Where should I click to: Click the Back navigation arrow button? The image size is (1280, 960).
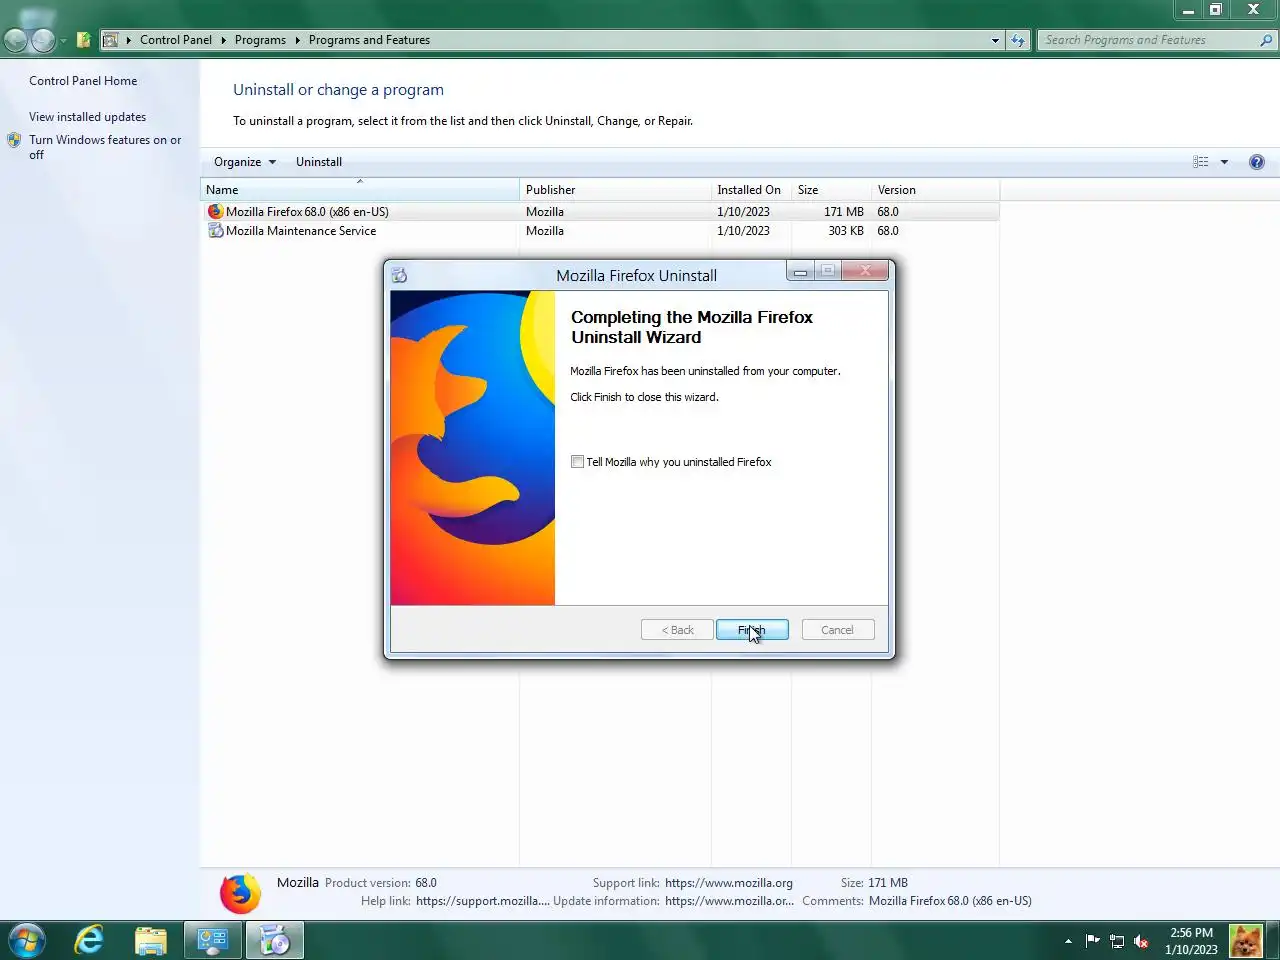[16, 40]
